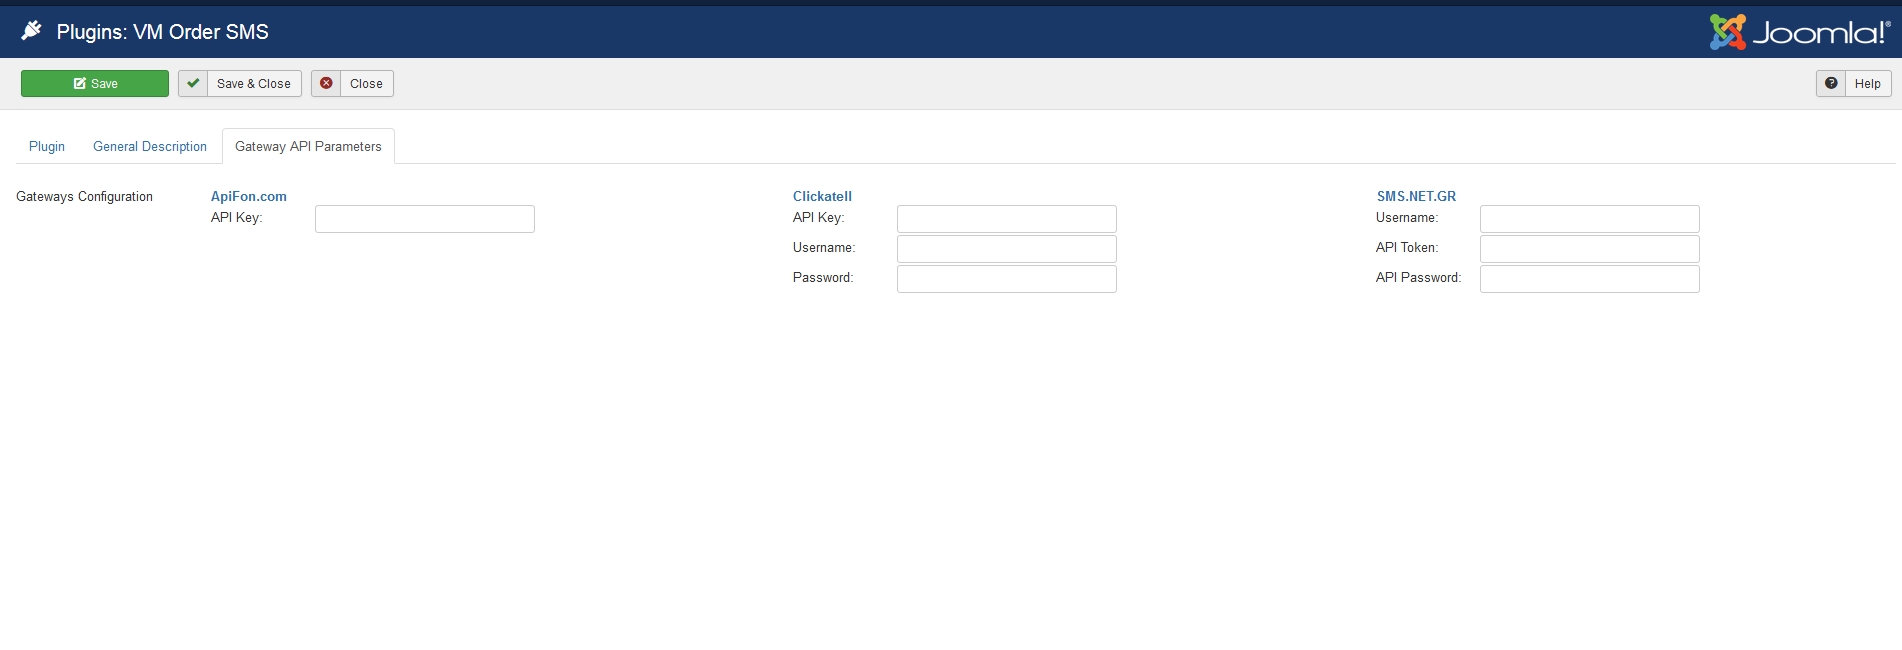Image resolution: width=1902 pixels, height=650 pixels.
Task: Click the question mark help icon
Action: [x=1831, y=84]
